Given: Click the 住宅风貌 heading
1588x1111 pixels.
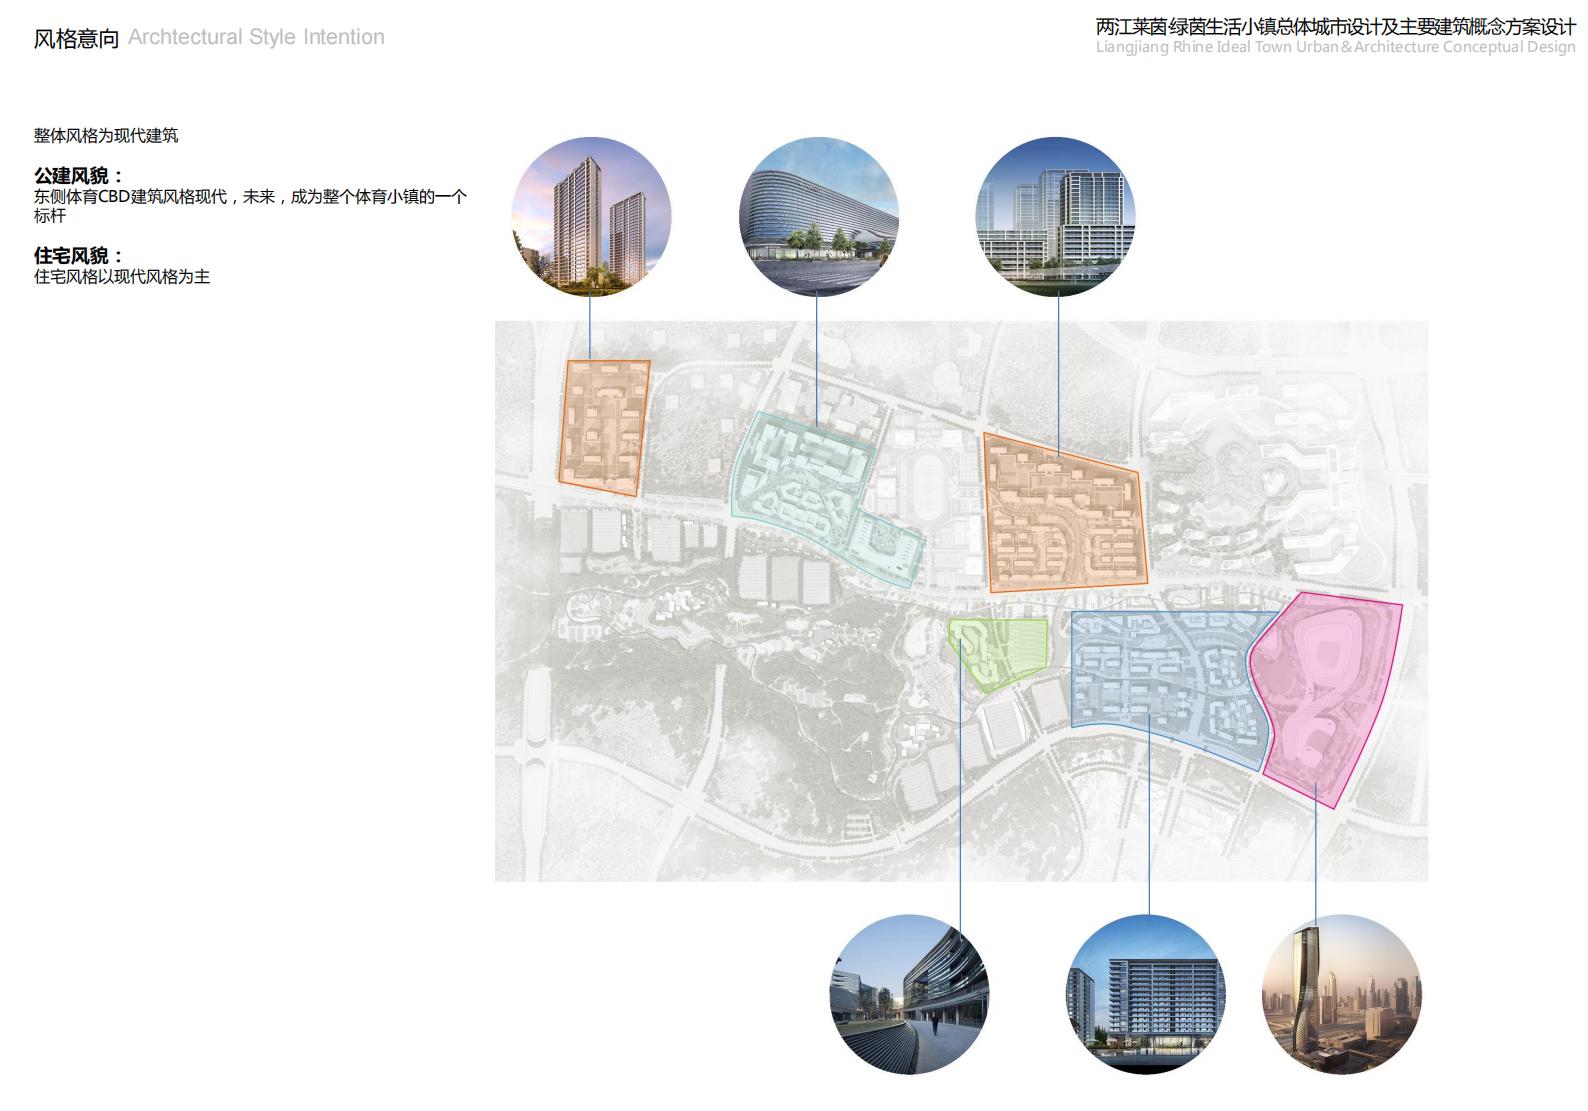Looking at the screenshot, I should pos(79,256).
